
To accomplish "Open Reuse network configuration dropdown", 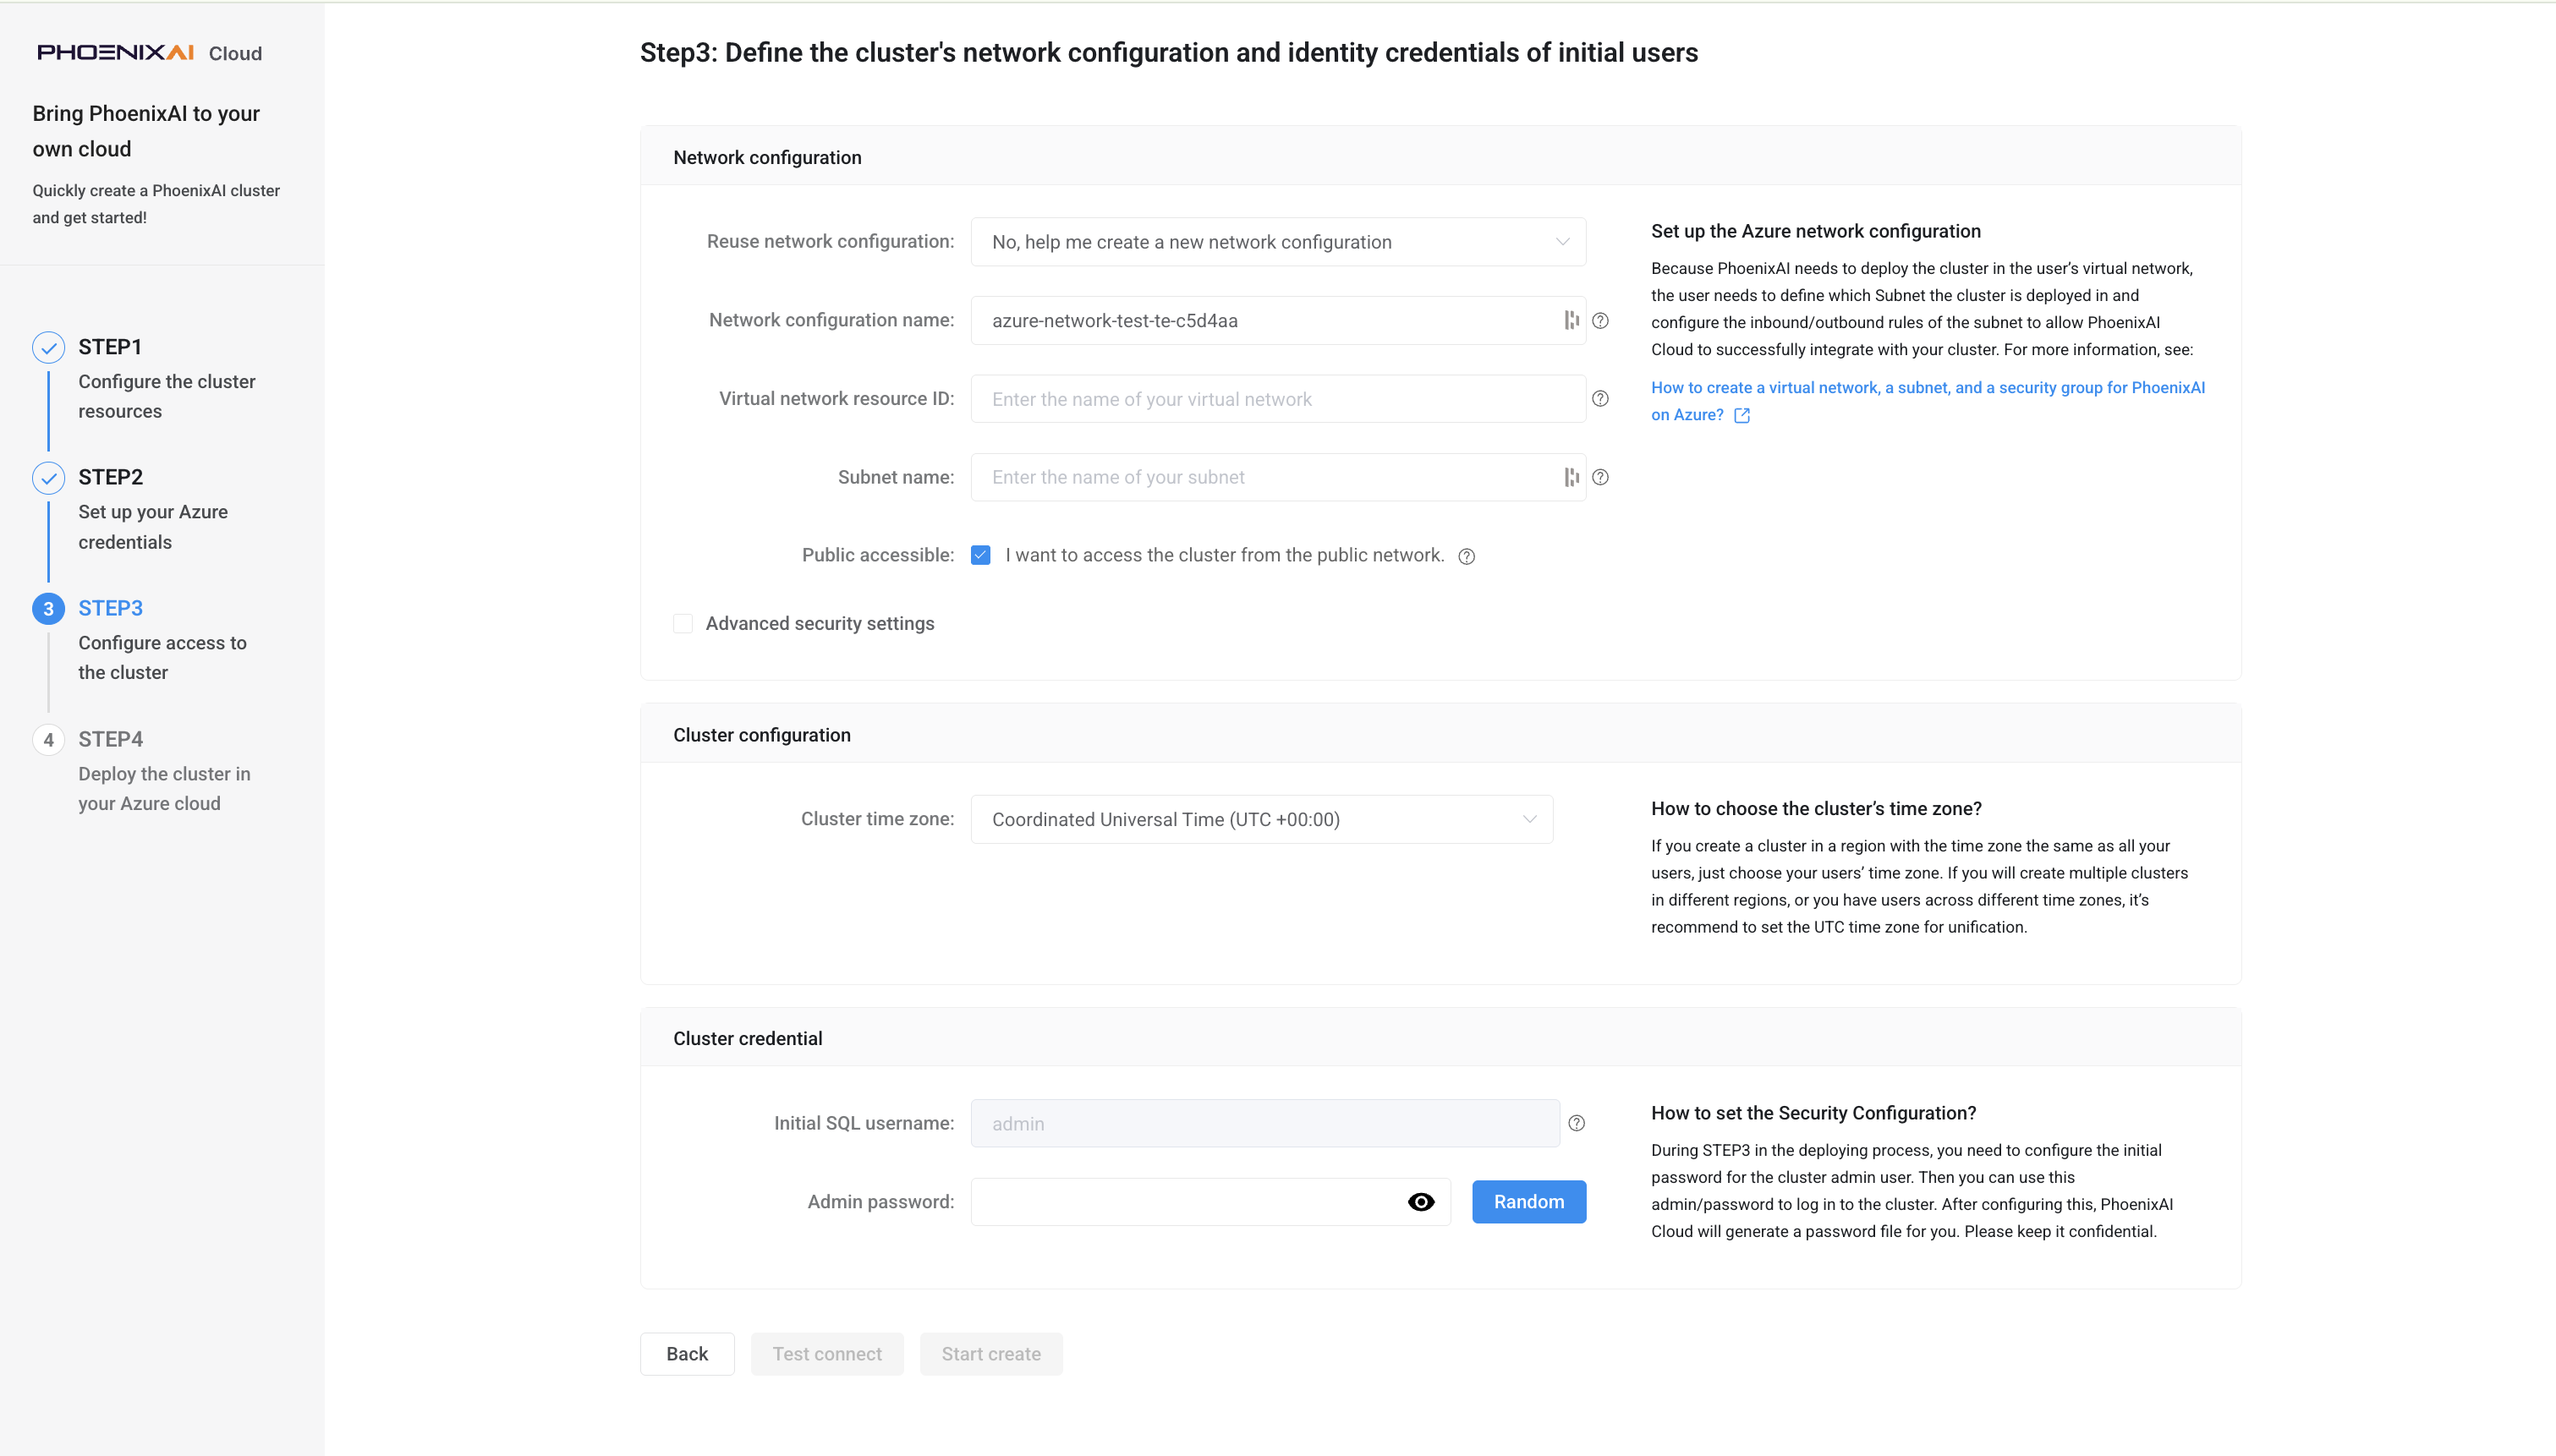I will click(1278, 242).
